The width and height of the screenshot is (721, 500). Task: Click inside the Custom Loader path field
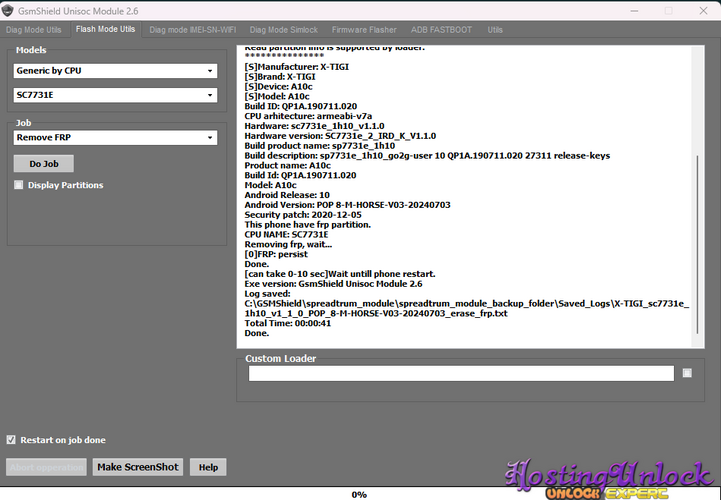click(x=461, y=373)
